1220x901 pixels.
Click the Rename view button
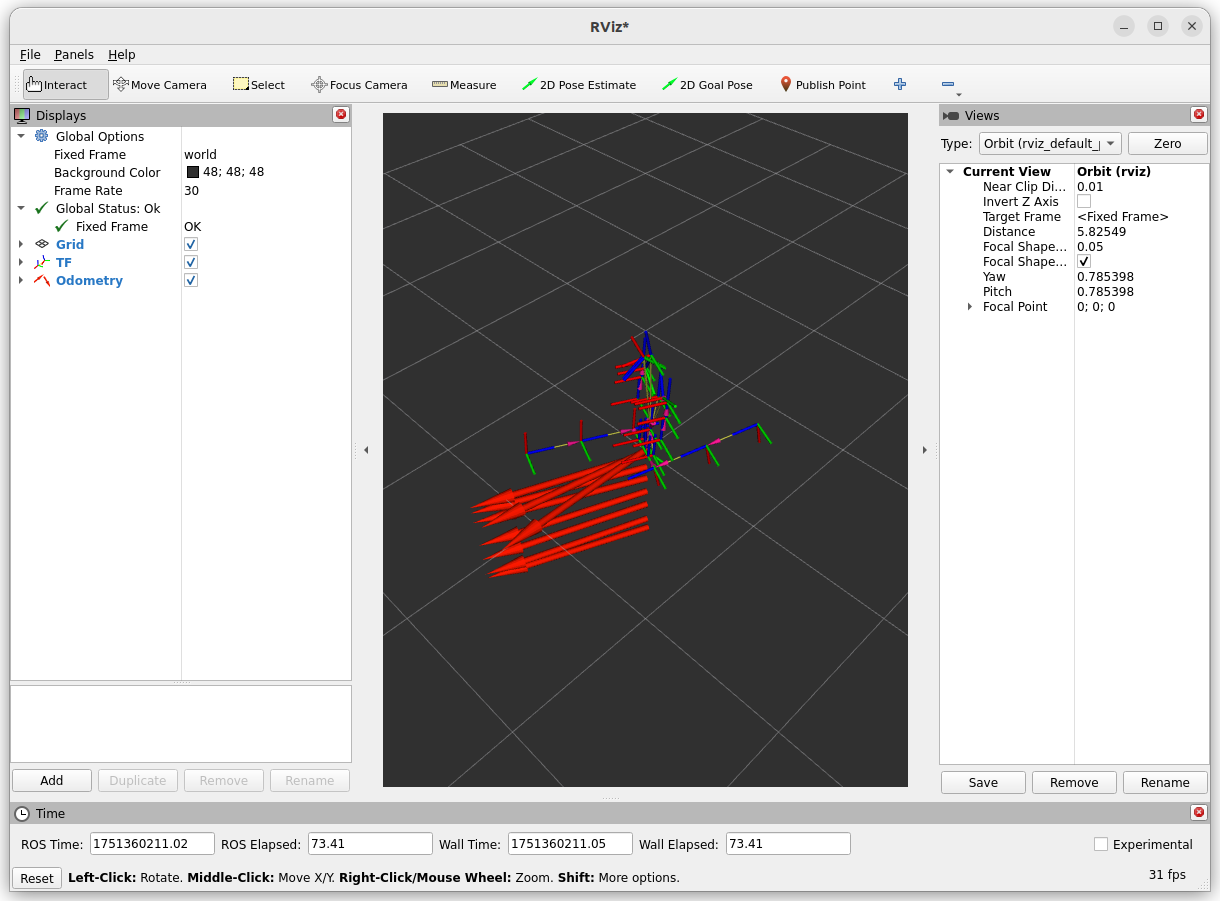tap(1165, 782)
